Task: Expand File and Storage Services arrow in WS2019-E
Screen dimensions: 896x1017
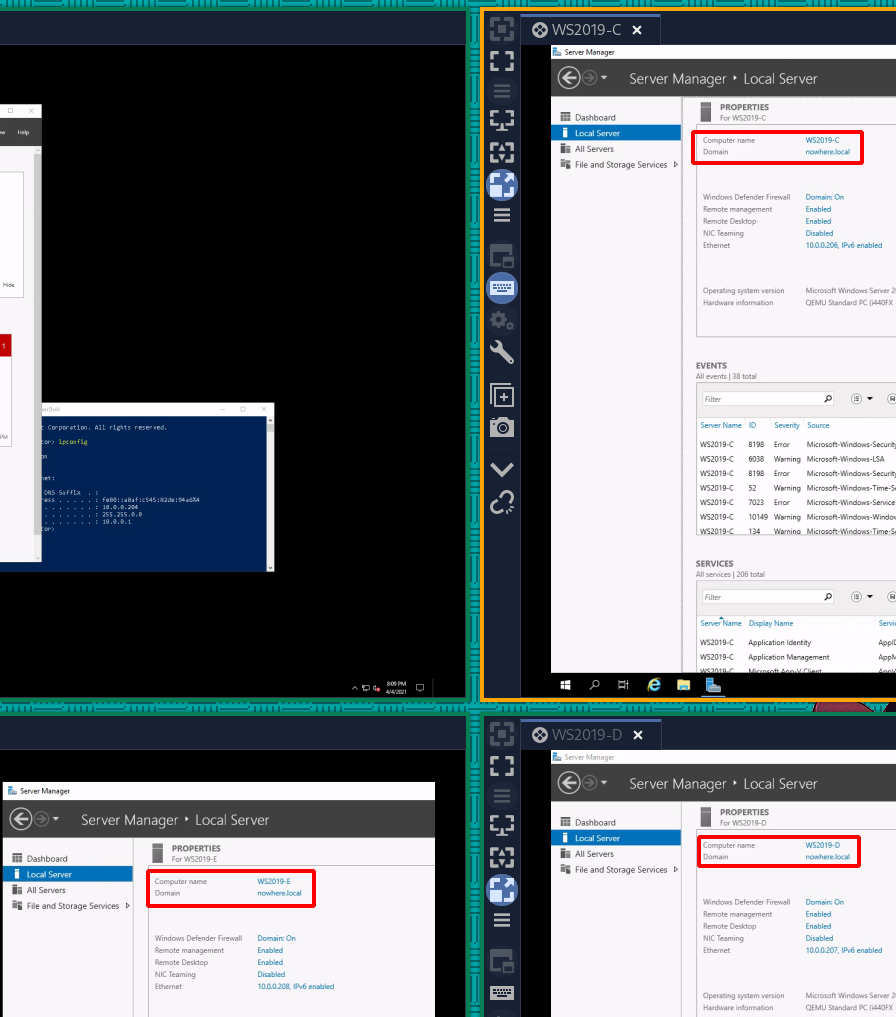Action: [x=128, y=906]
